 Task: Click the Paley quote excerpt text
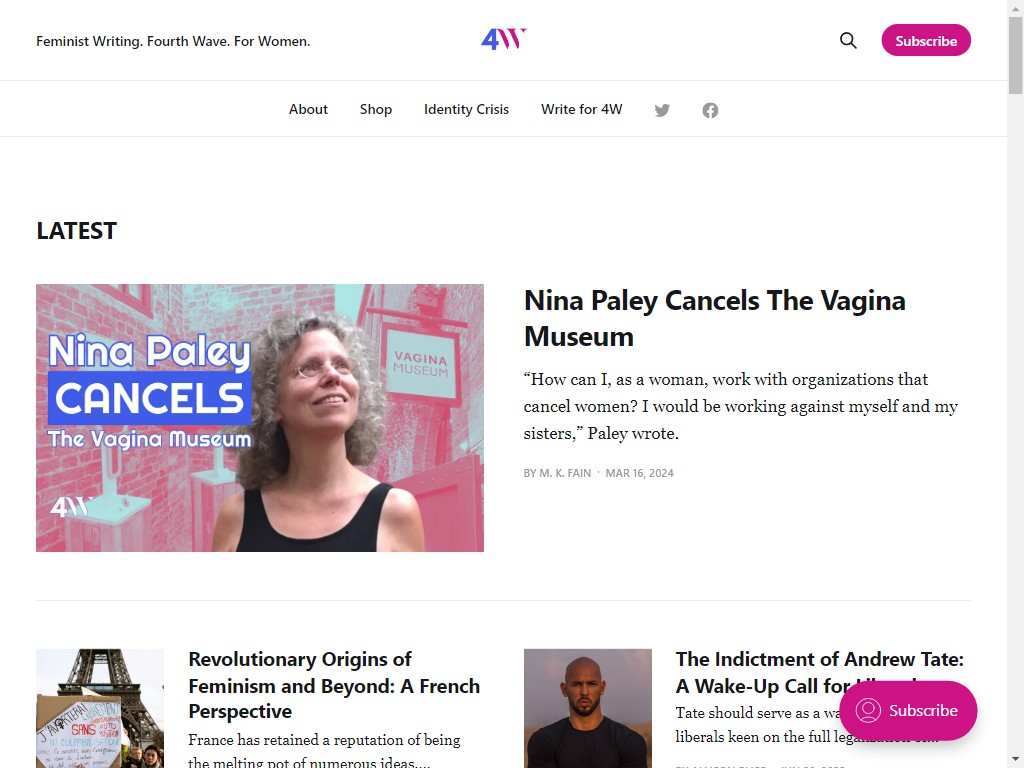click(x=740, y=406)
